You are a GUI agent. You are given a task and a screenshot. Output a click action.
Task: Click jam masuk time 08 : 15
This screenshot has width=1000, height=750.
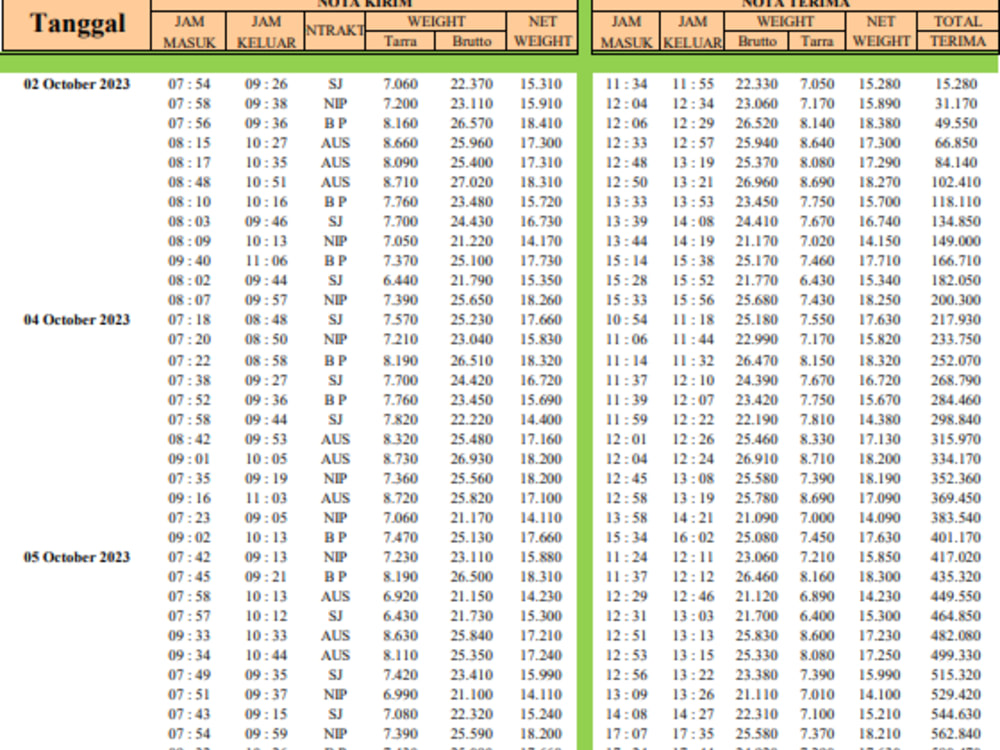[189, 143]
